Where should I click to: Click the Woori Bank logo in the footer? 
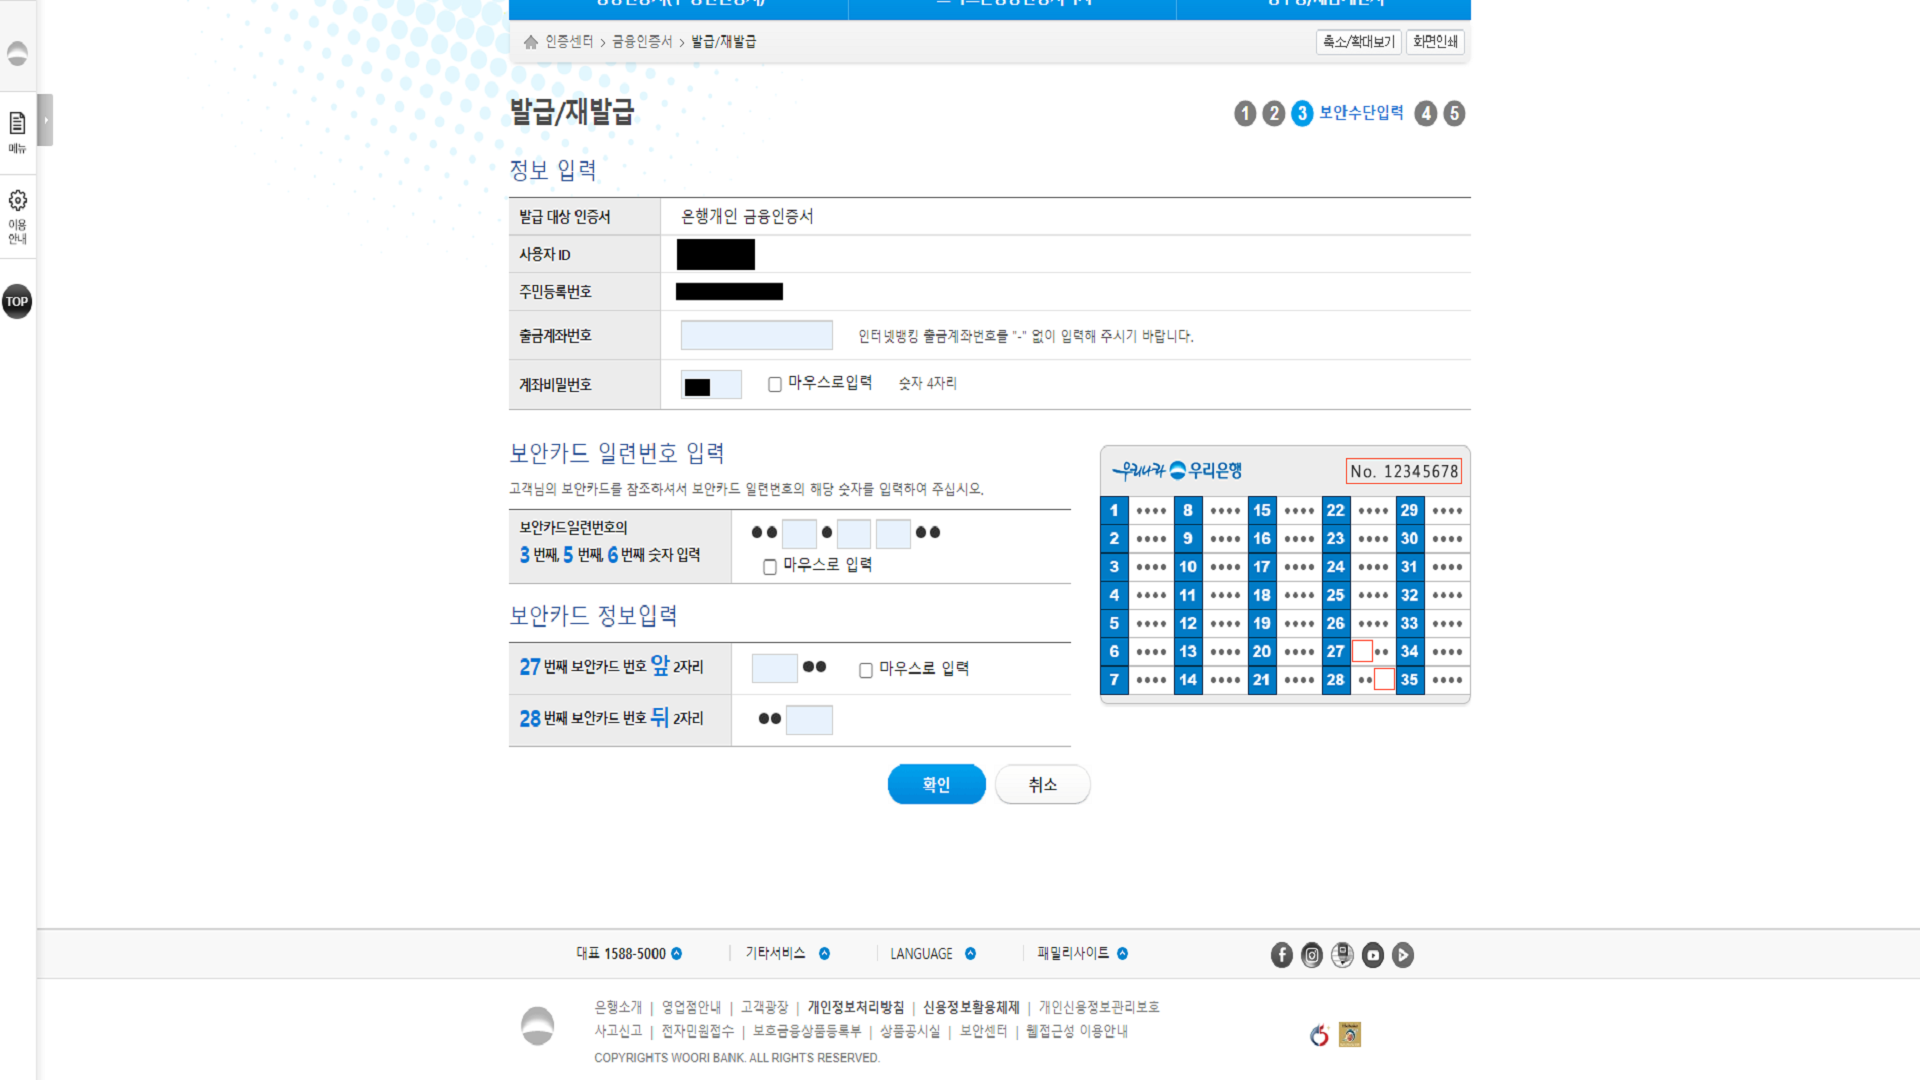(x=537, y=1024)
